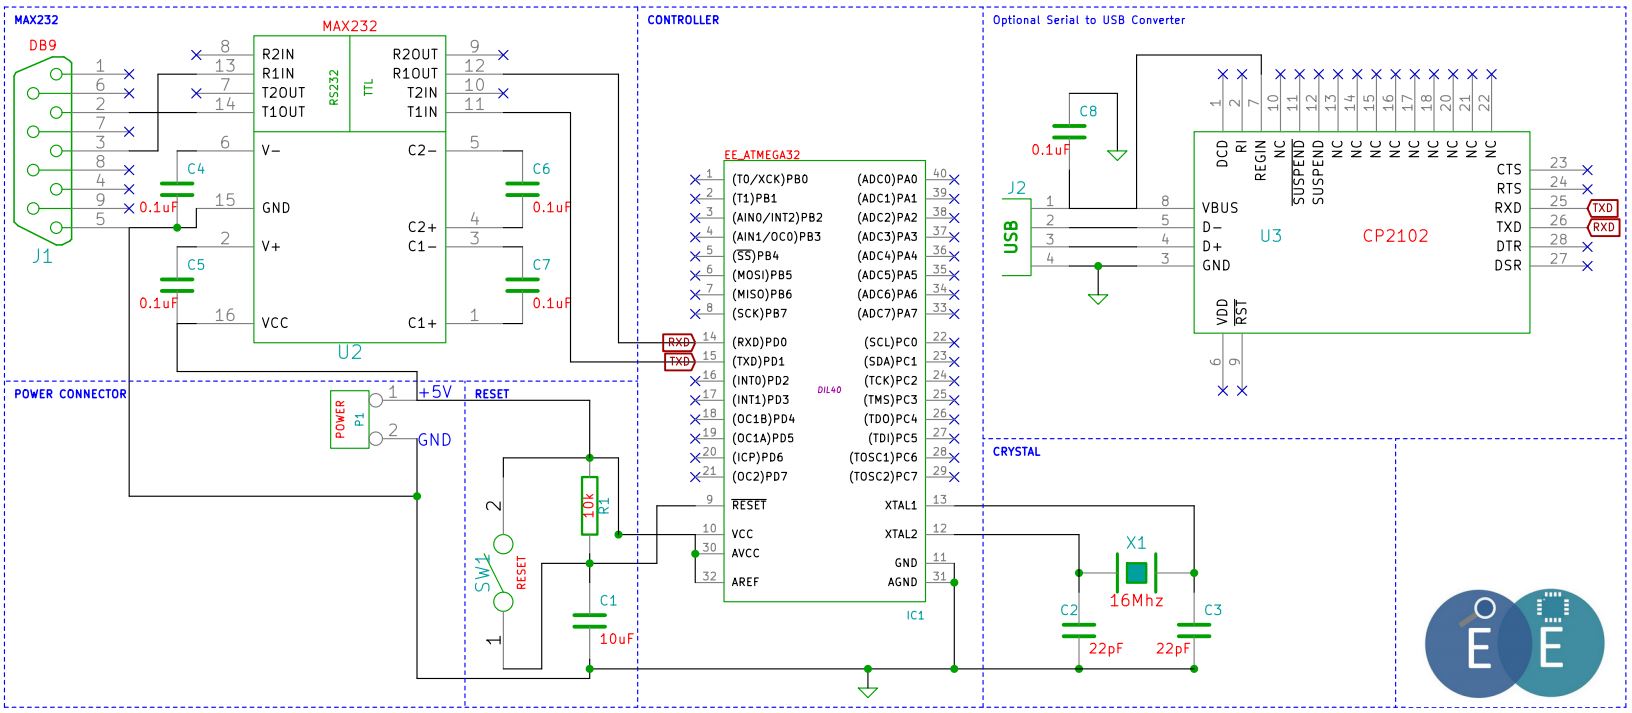Click the no-connect X on CTS pin 23

1587,170
